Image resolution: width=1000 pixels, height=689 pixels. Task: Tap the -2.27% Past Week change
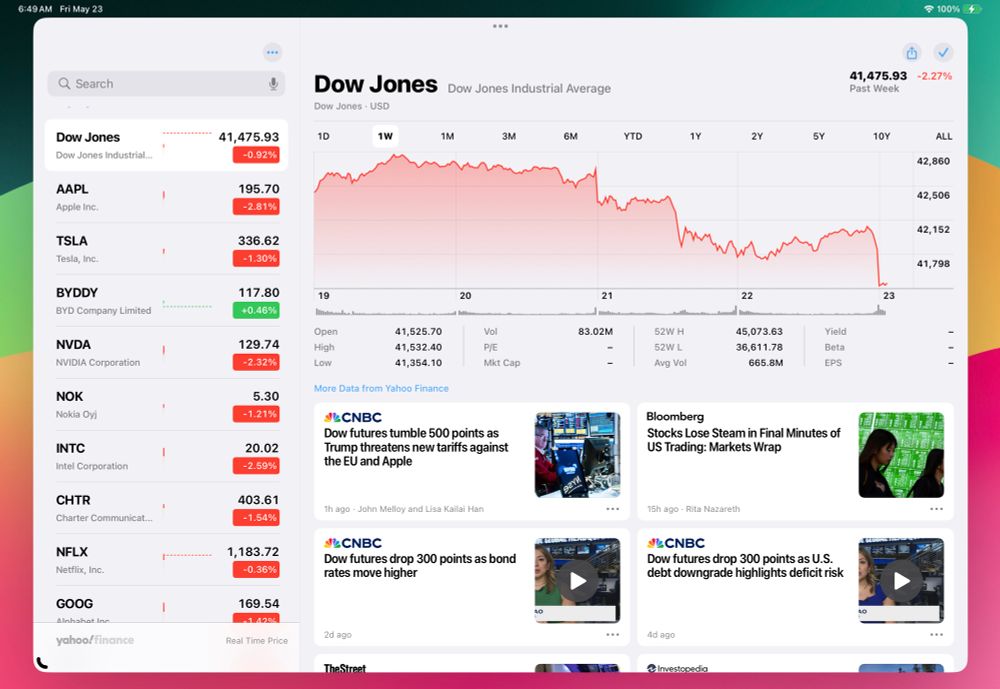[x=934, y=76]
